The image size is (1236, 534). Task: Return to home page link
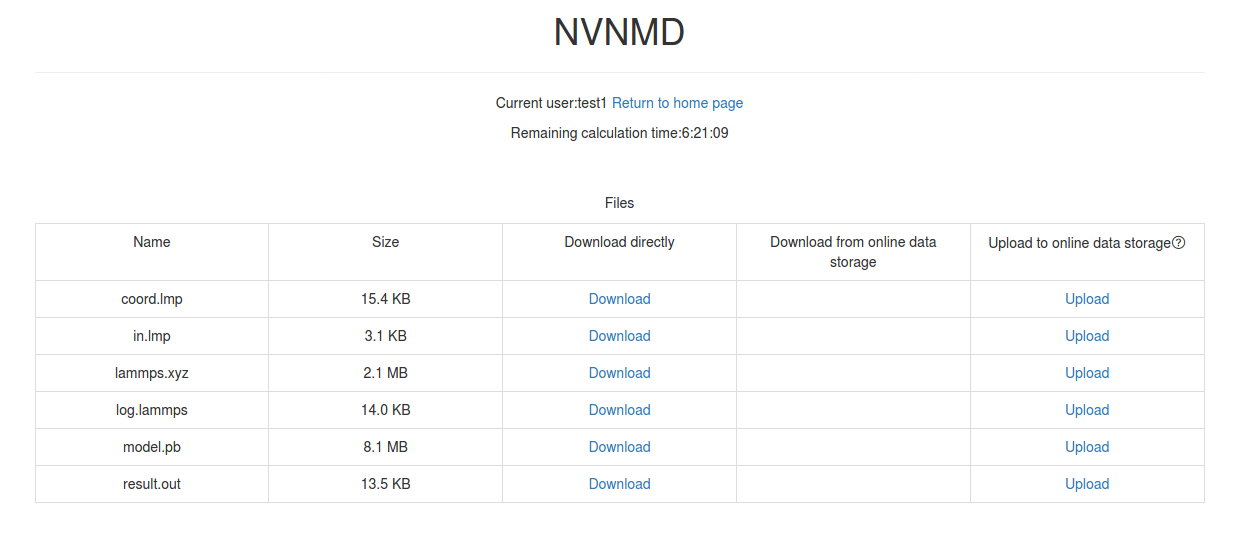point(677,103)
